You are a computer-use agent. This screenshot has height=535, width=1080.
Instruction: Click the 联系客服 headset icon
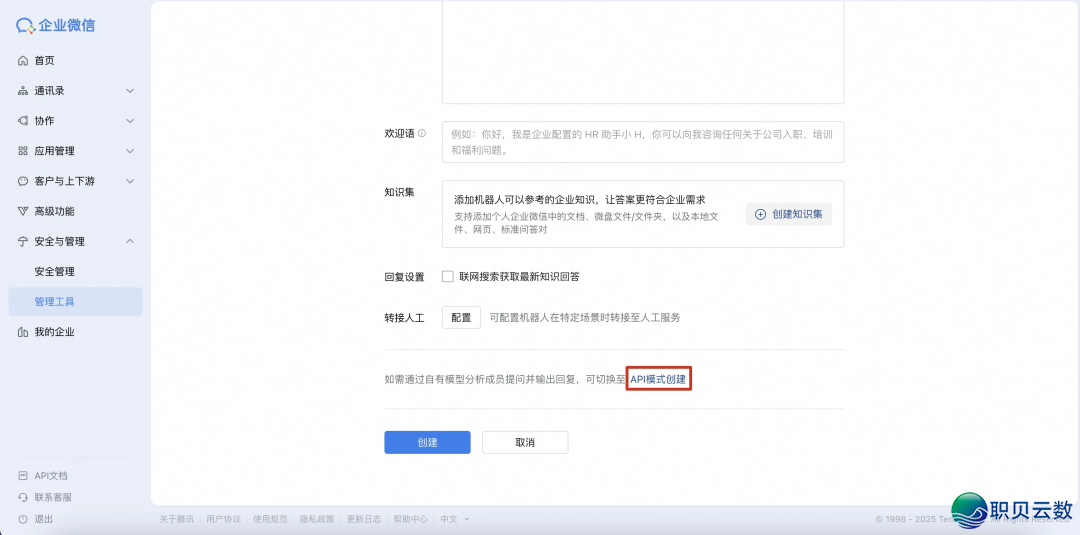point(23,497)
